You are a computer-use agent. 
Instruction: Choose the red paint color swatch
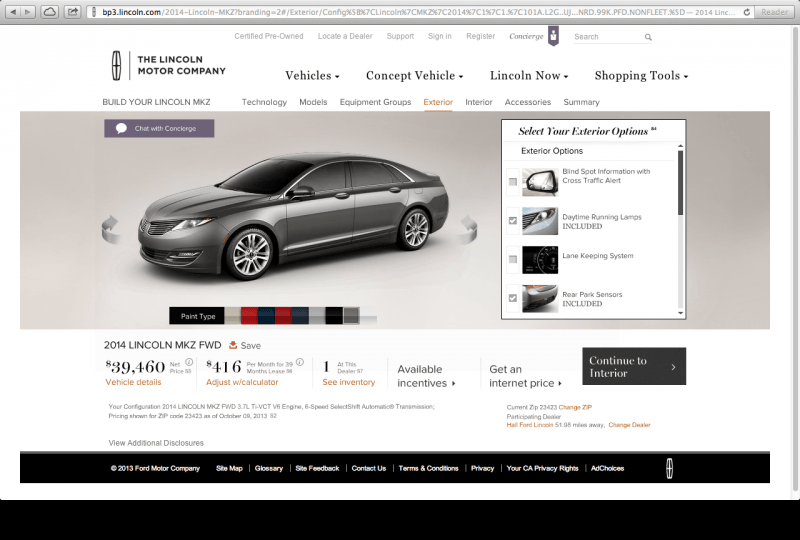pyautogui.click(x=250, y=316)
